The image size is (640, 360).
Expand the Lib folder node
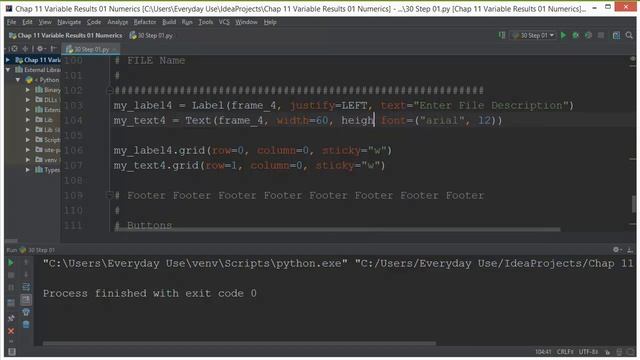click(28, 120)
